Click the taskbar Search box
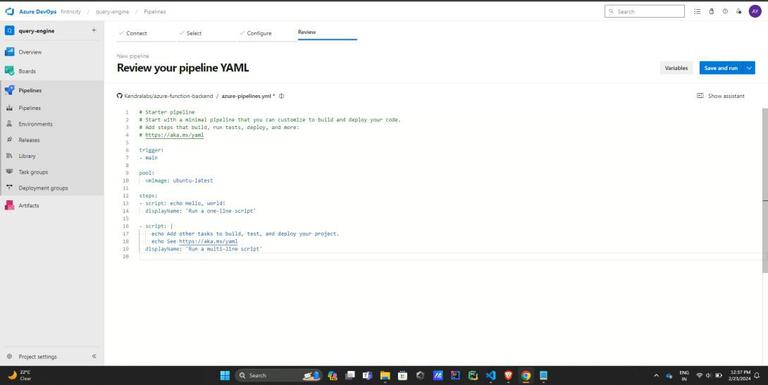This screenshot has height=385, width=768. pos(279,375)
